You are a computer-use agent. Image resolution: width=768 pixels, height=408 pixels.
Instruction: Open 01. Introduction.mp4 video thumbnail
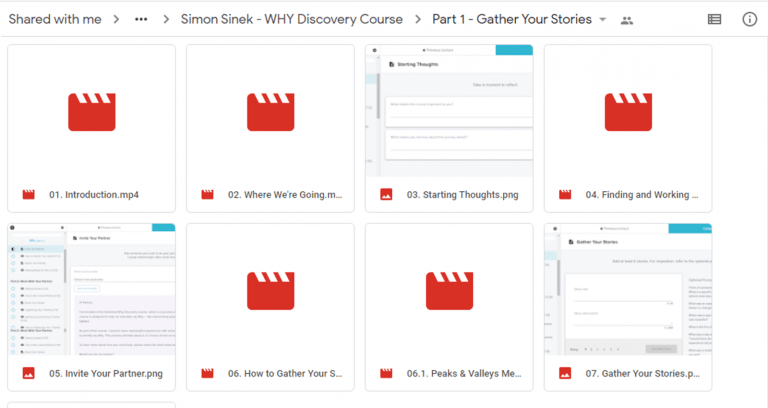coord(92,112)
